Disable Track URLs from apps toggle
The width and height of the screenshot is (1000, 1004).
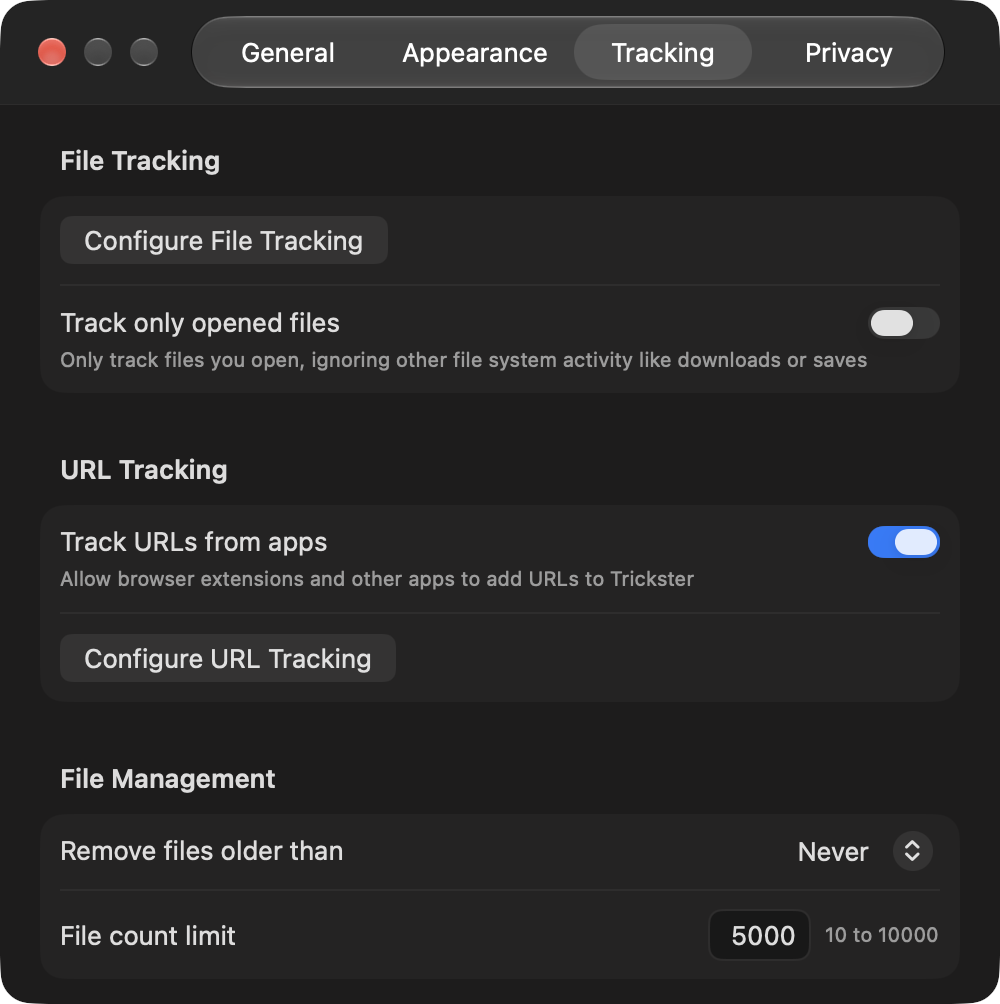pos(903,542)
